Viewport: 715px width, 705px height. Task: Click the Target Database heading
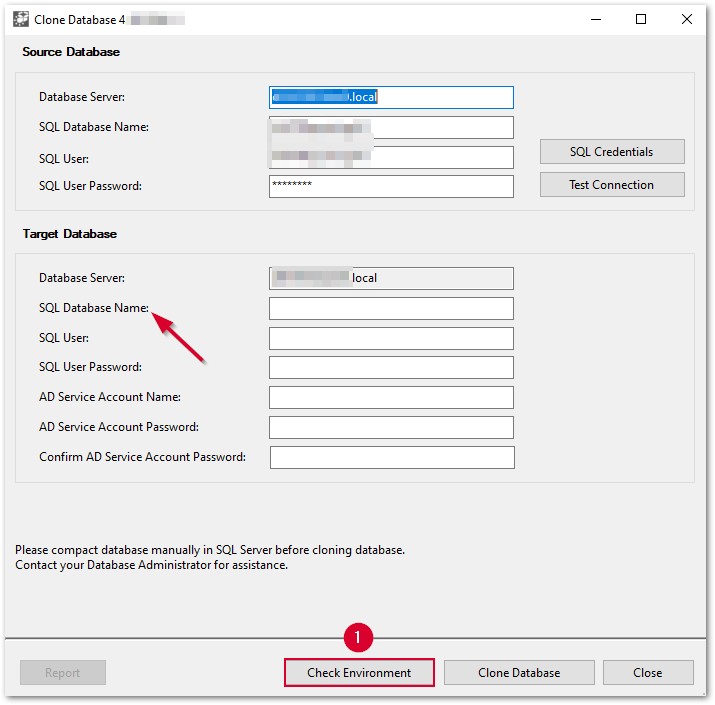point(70,234)
